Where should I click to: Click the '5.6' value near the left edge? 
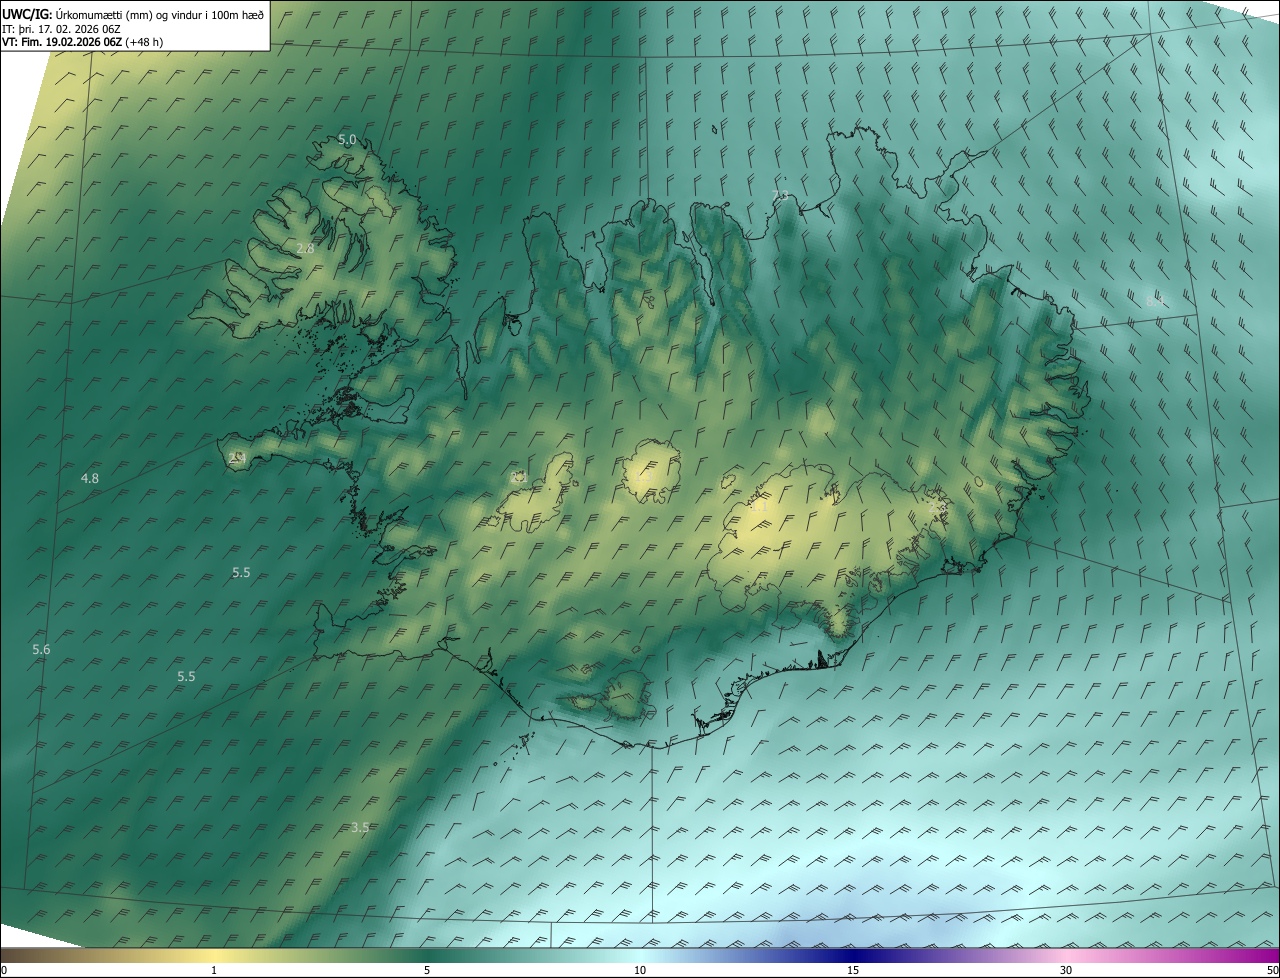tap(41, 650)
